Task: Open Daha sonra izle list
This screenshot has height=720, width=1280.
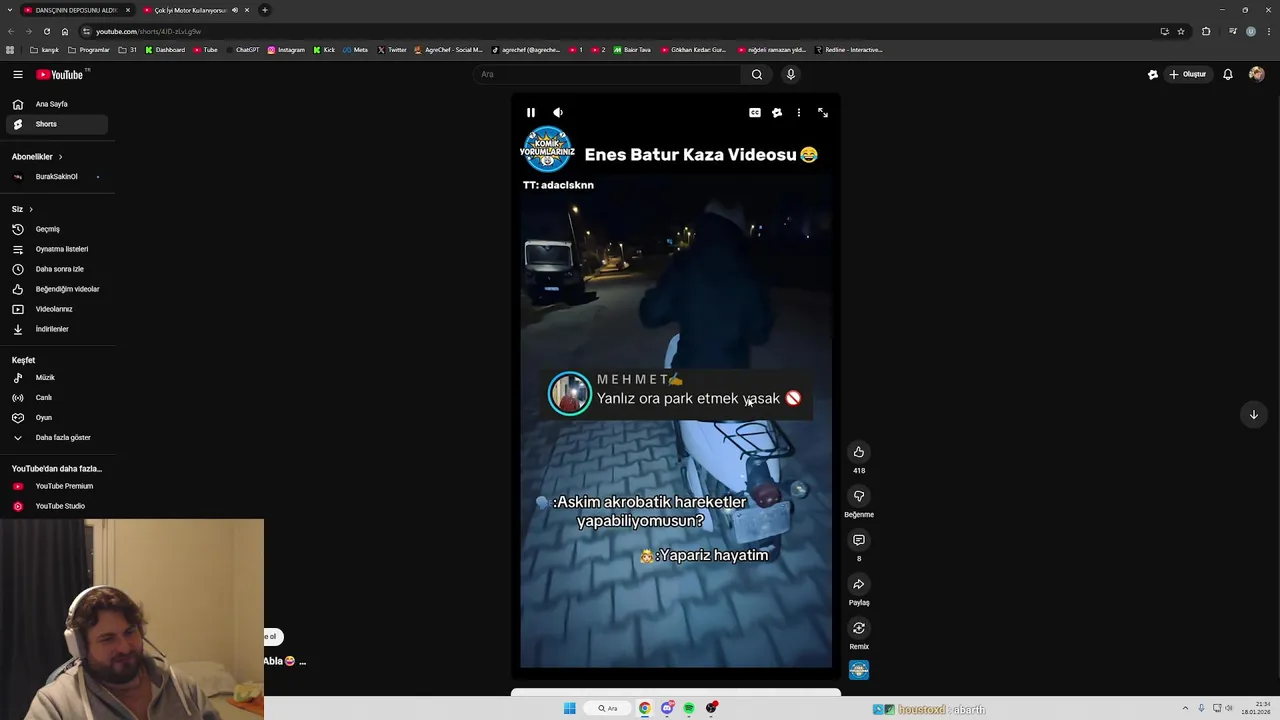Action: click(x=57, y=269)
